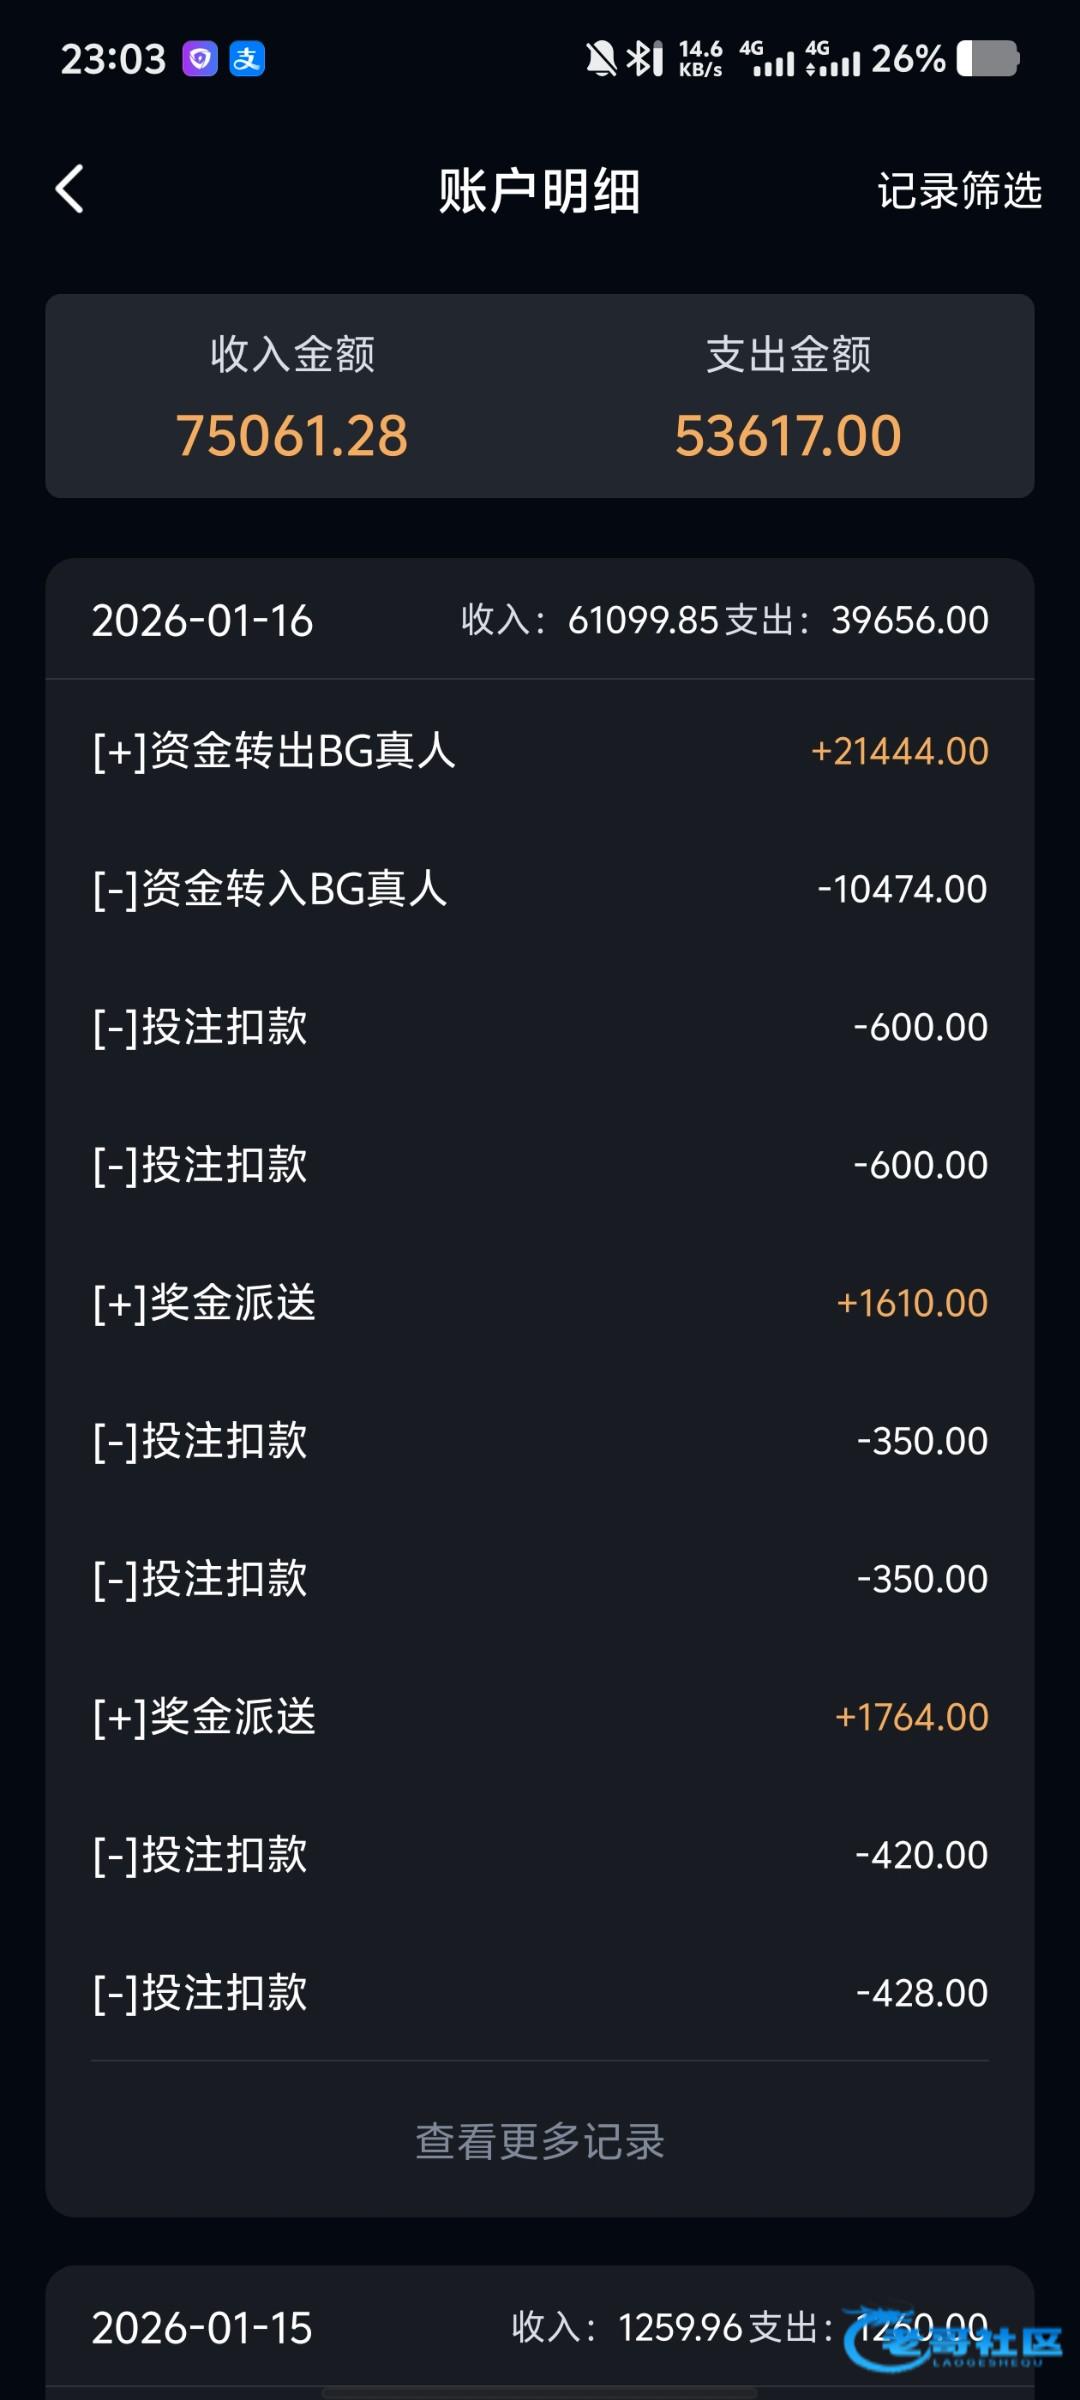
Task: Tap the Bluetooth status icon
Action: click(x=644, y=59)
